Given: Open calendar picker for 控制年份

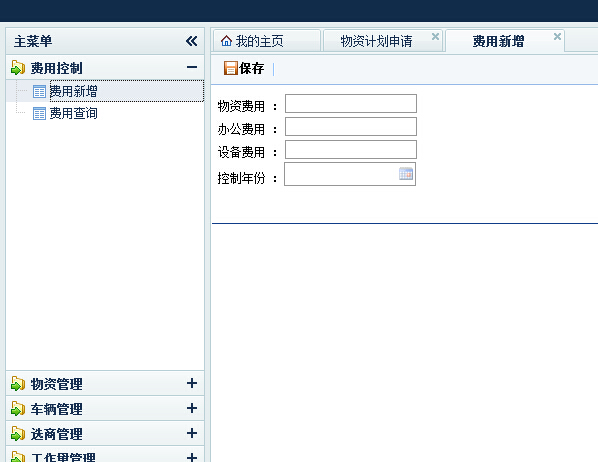Looking at the screenshot, I should coord(406,174).
